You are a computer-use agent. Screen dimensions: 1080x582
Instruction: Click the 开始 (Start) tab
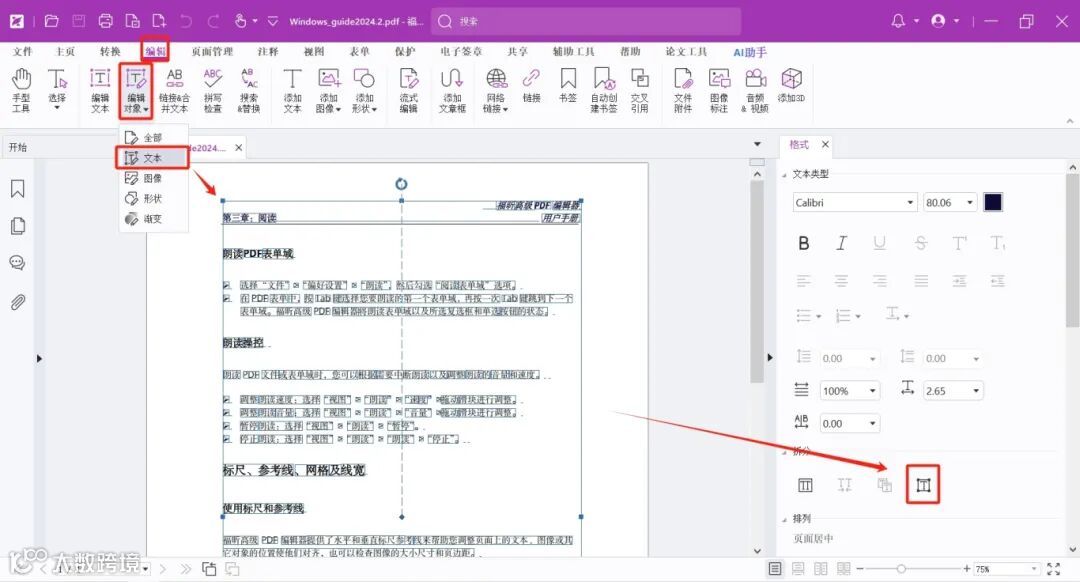click(x=18, y=147)
